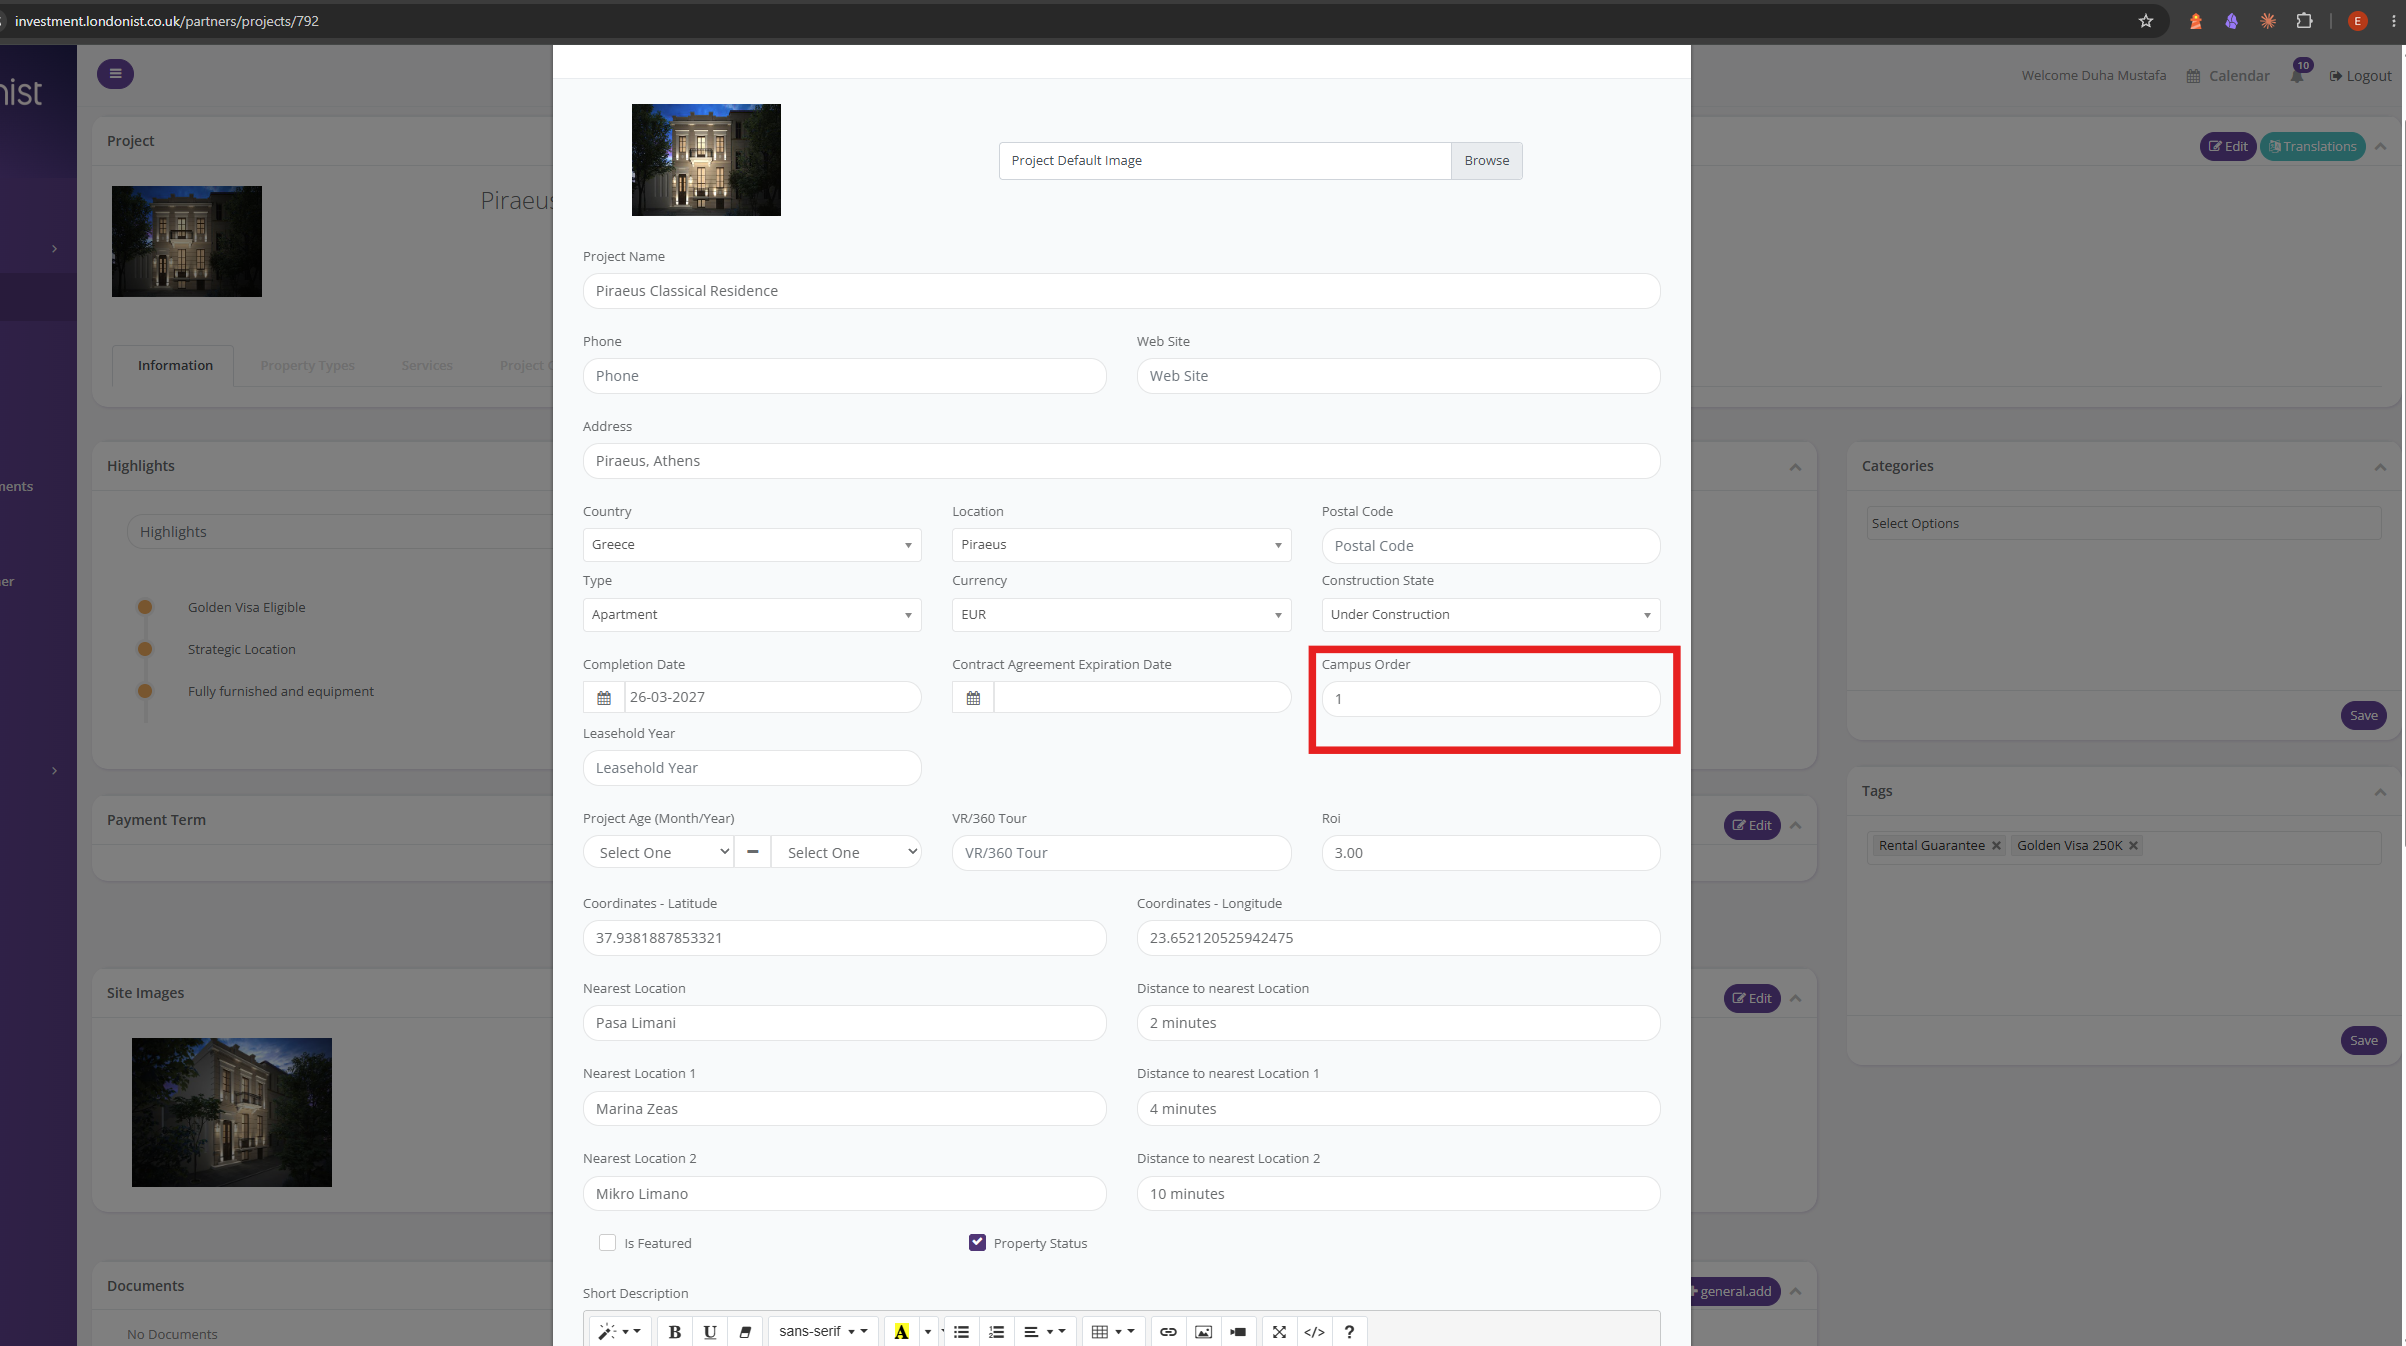
Task: Open the editor help dialog
Action: point(1349,1331)
